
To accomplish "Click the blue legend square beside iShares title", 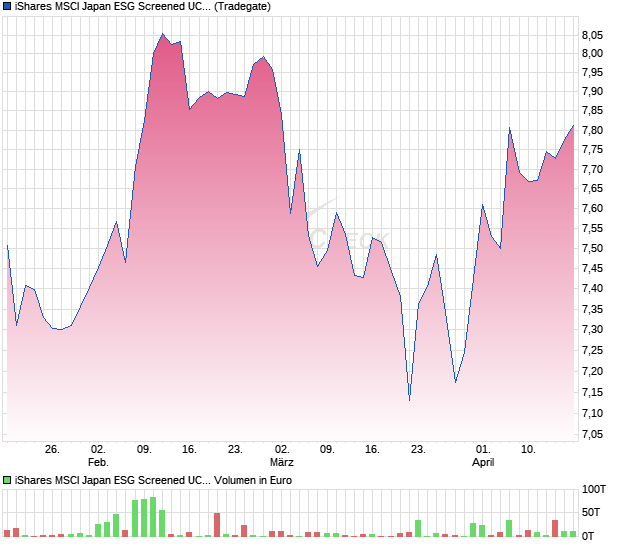I will [x=7, y=6].
